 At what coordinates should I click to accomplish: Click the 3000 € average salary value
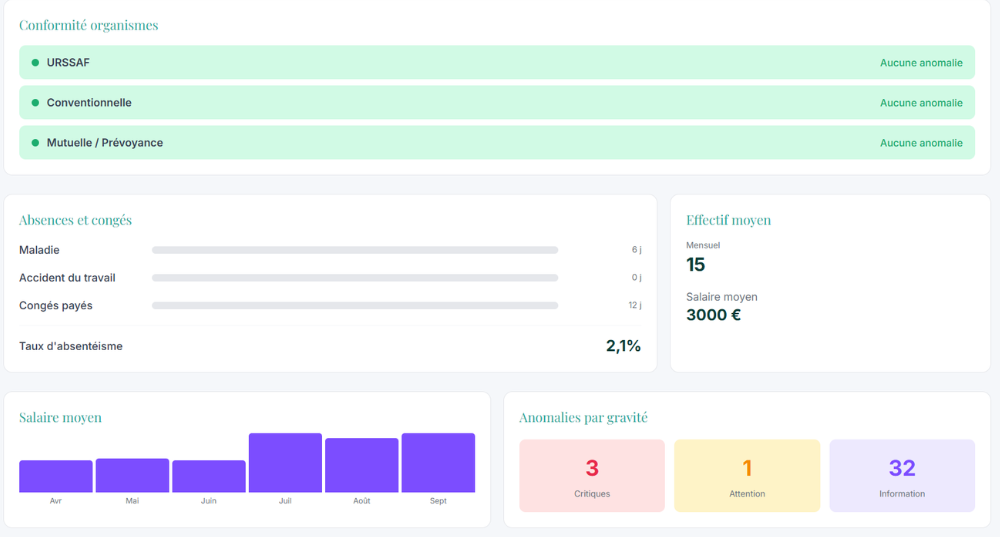click(713, 315)
